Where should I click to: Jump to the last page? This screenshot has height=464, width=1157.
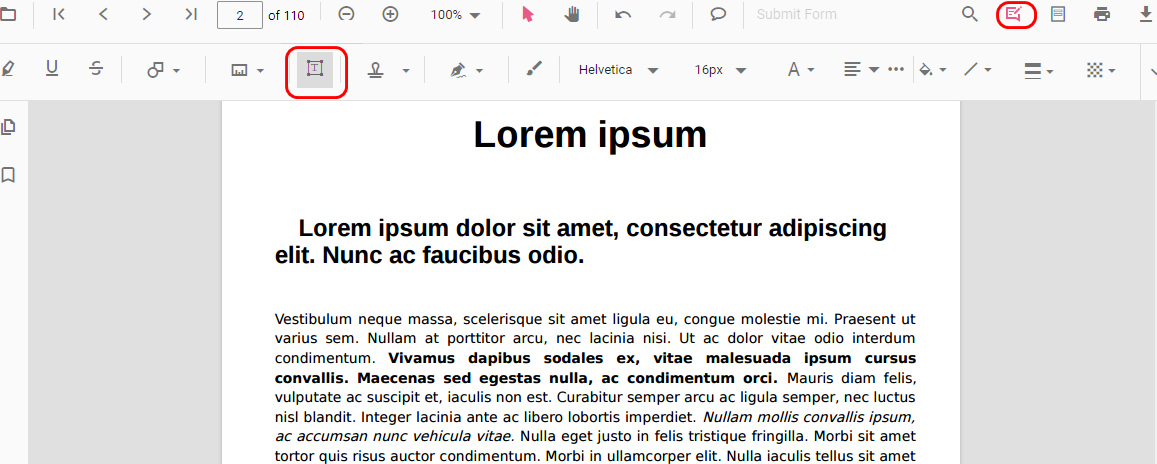[191, 15]
